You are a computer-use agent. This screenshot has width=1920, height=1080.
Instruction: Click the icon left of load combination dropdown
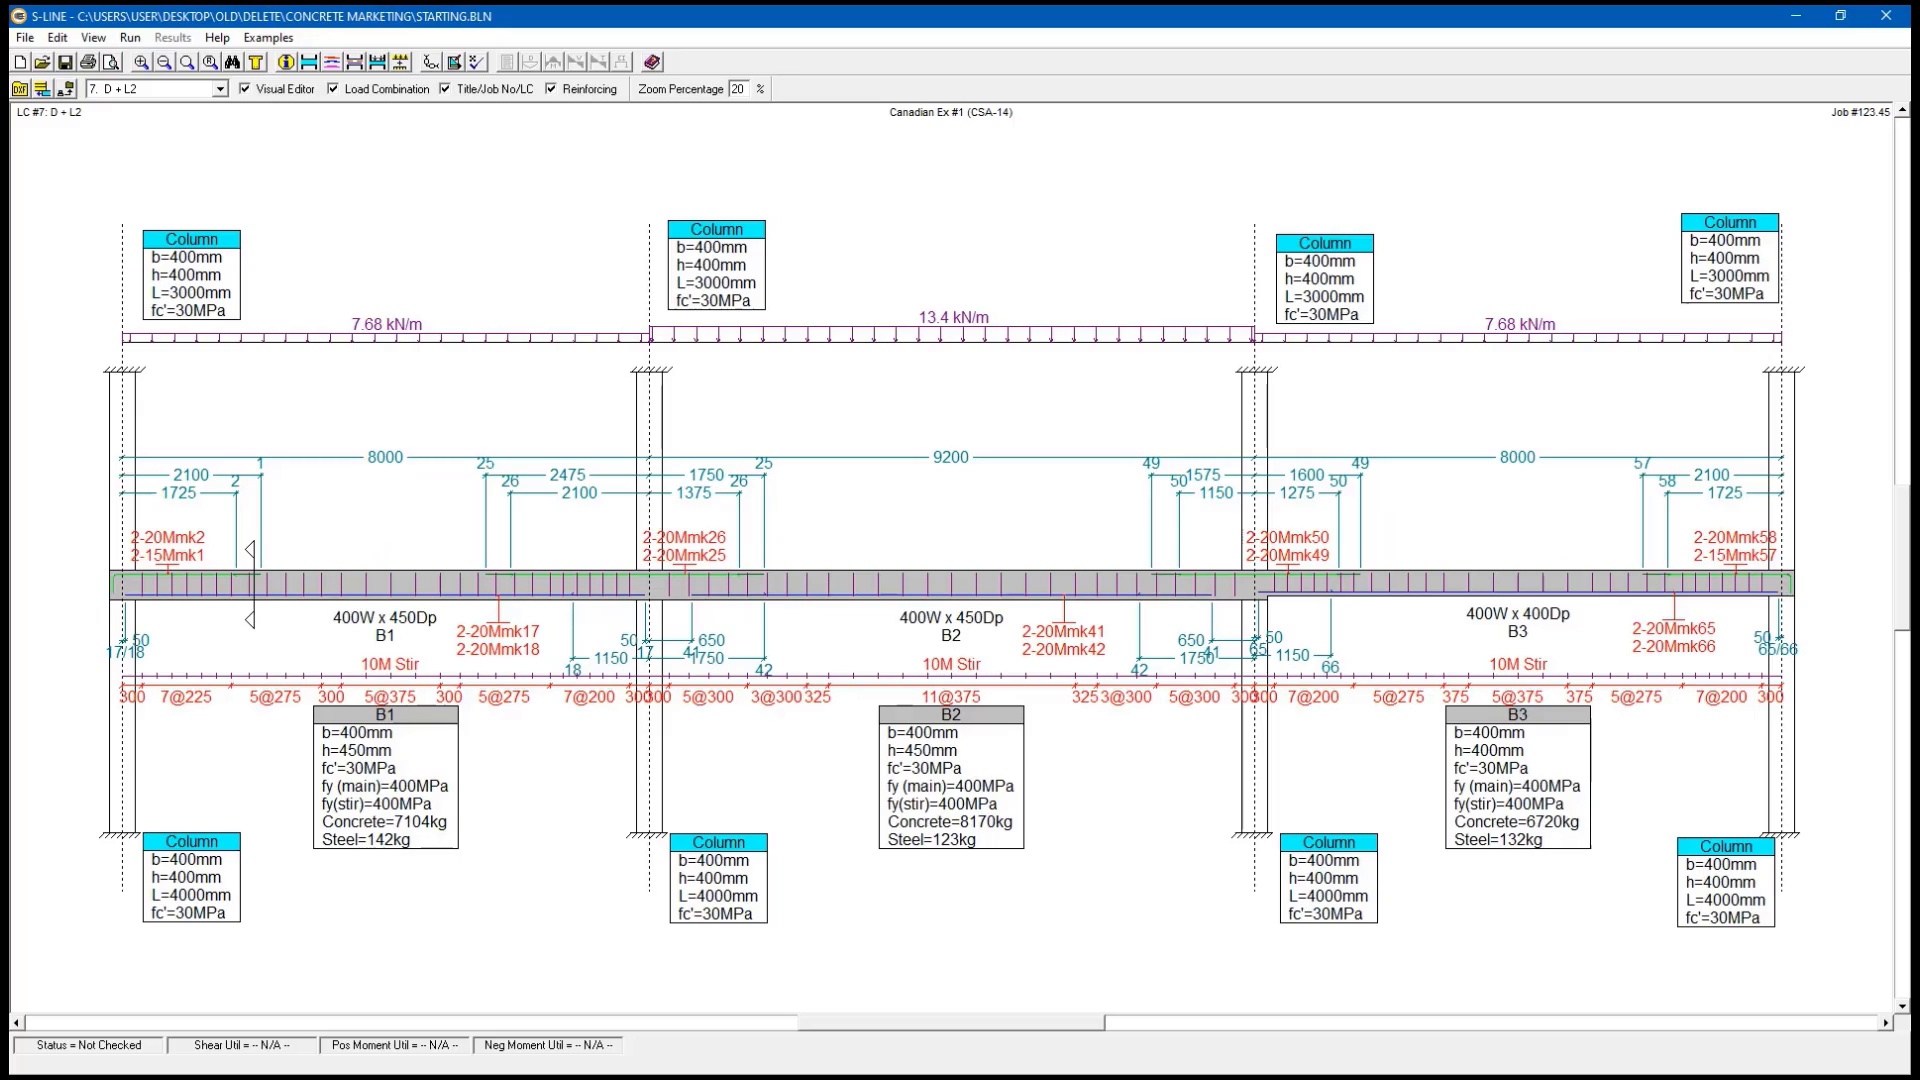tap(66, 89)
